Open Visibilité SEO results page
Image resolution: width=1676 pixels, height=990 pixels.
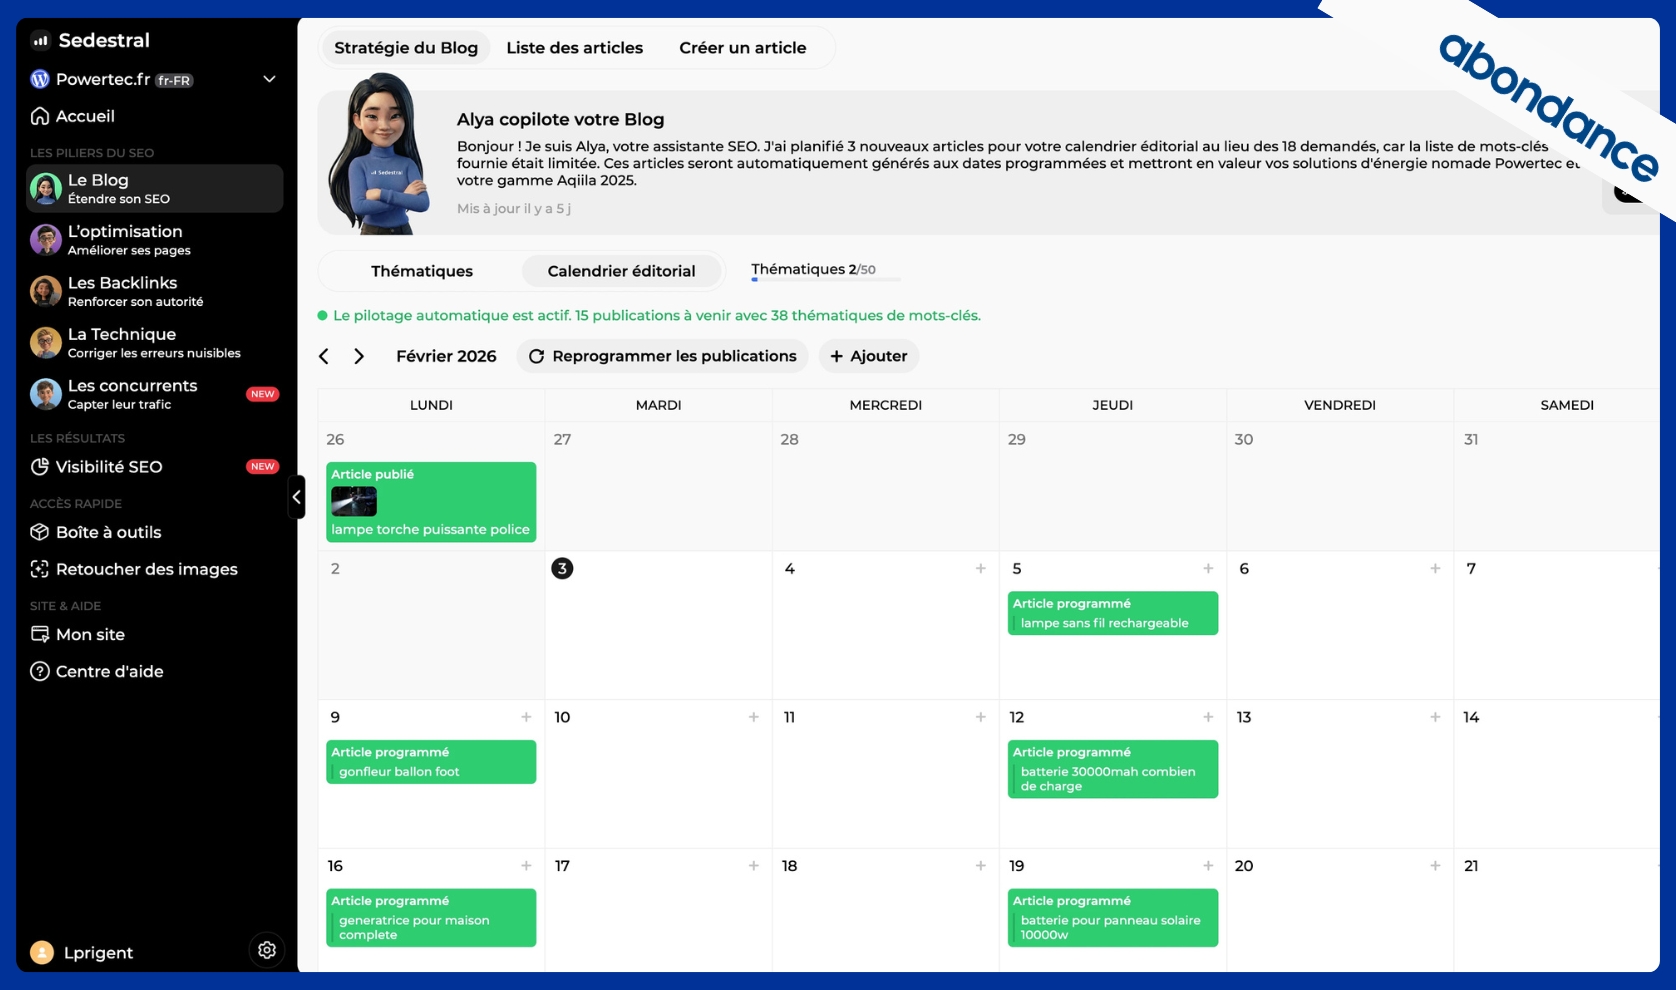click(x=108, y=467)
